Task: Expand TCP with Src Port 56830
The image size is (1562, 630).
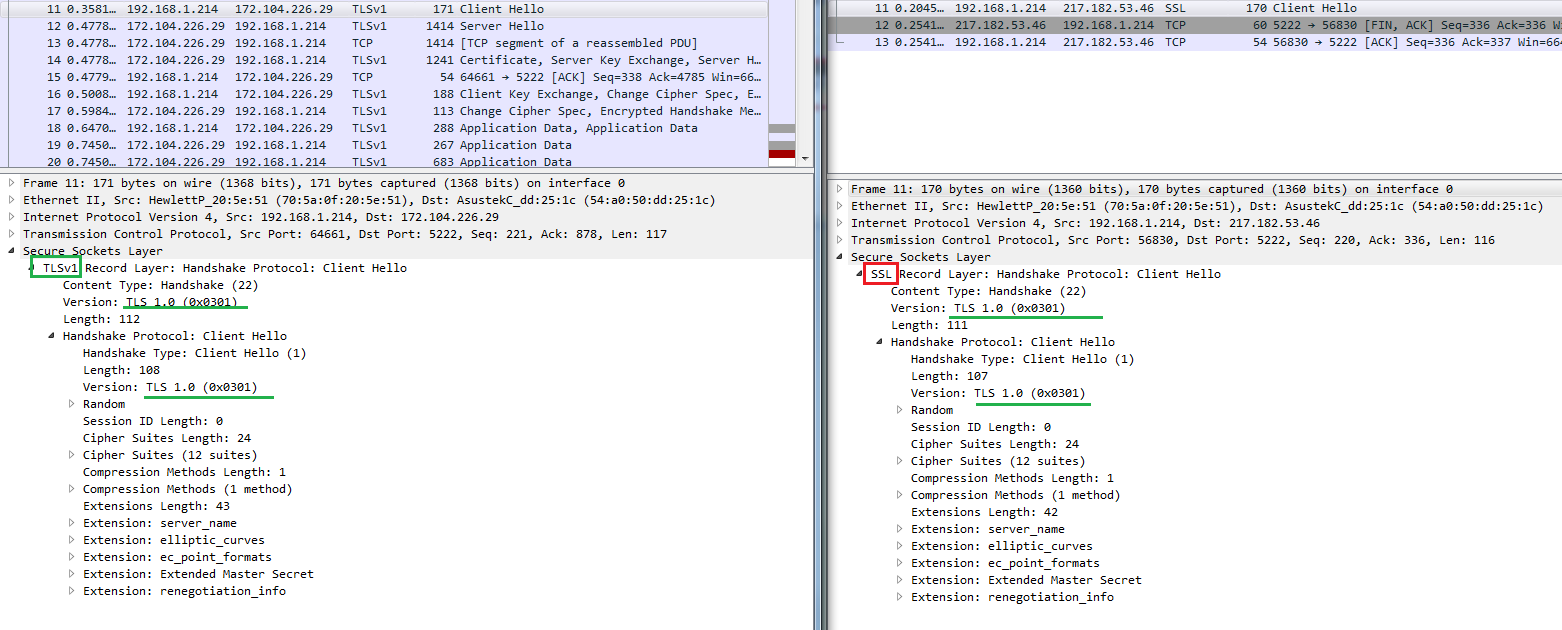Action: click(x=840, y=240)
